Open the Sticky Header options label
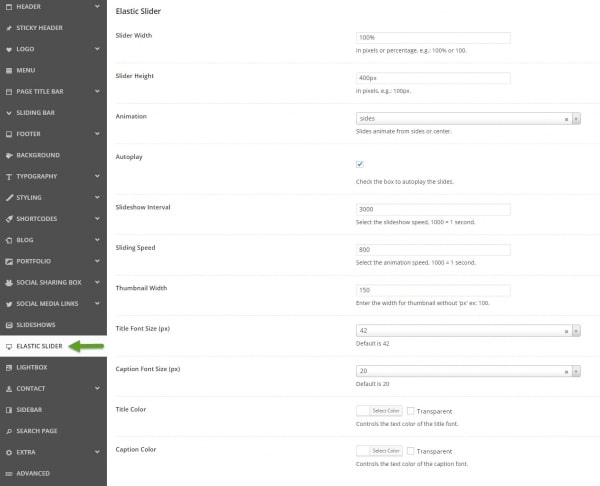Viewport: 600px width, 486px height. (x=39, y=28)
